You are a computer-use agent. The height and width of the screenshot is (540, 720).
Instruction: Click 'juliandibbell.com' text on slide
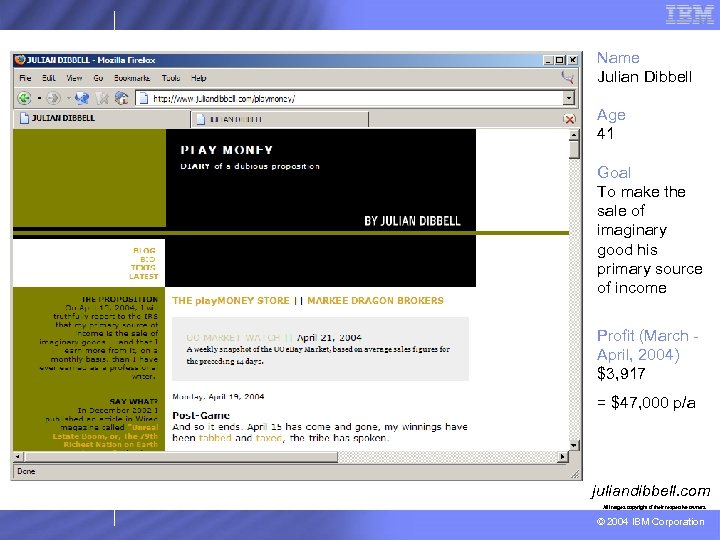pyautogui.click(x=651, y=491)
